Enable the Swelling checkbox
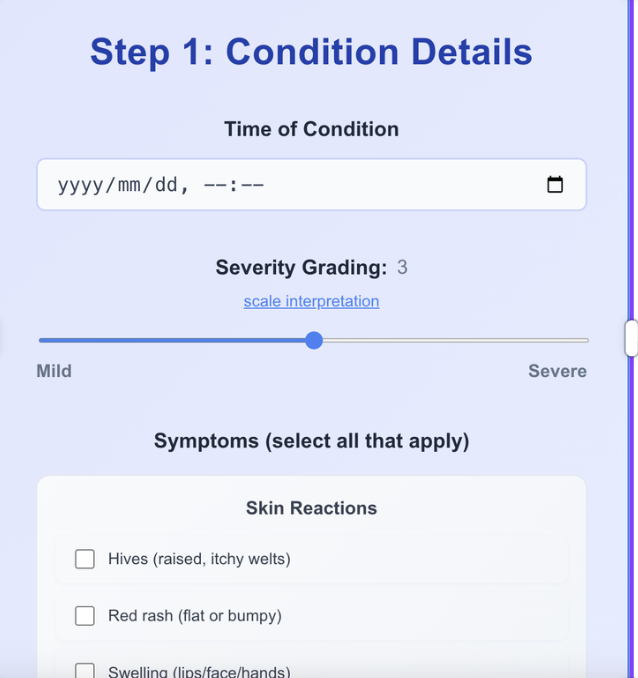638x678 pixels. 85,671
